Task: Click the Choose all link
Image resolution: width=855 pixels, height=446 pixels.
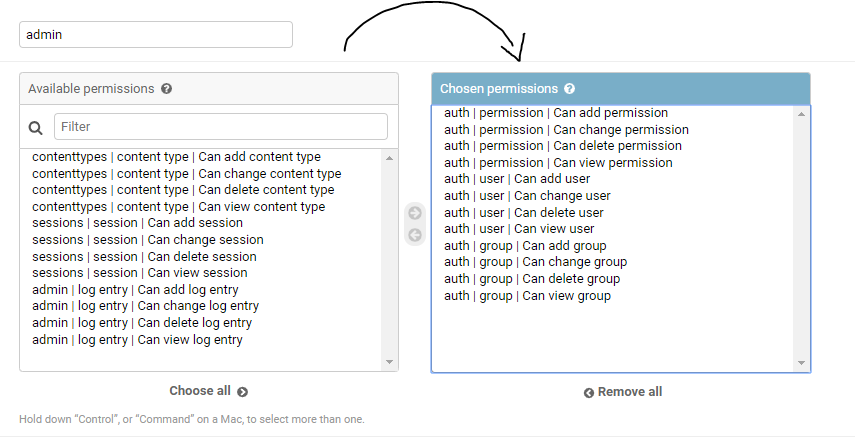Action: point(208,391)
